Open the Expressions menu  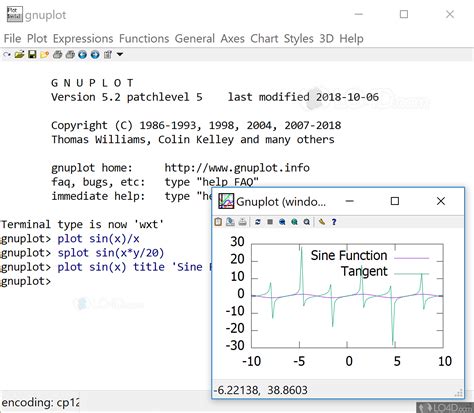pyautogui.click(x=83, y=39)
